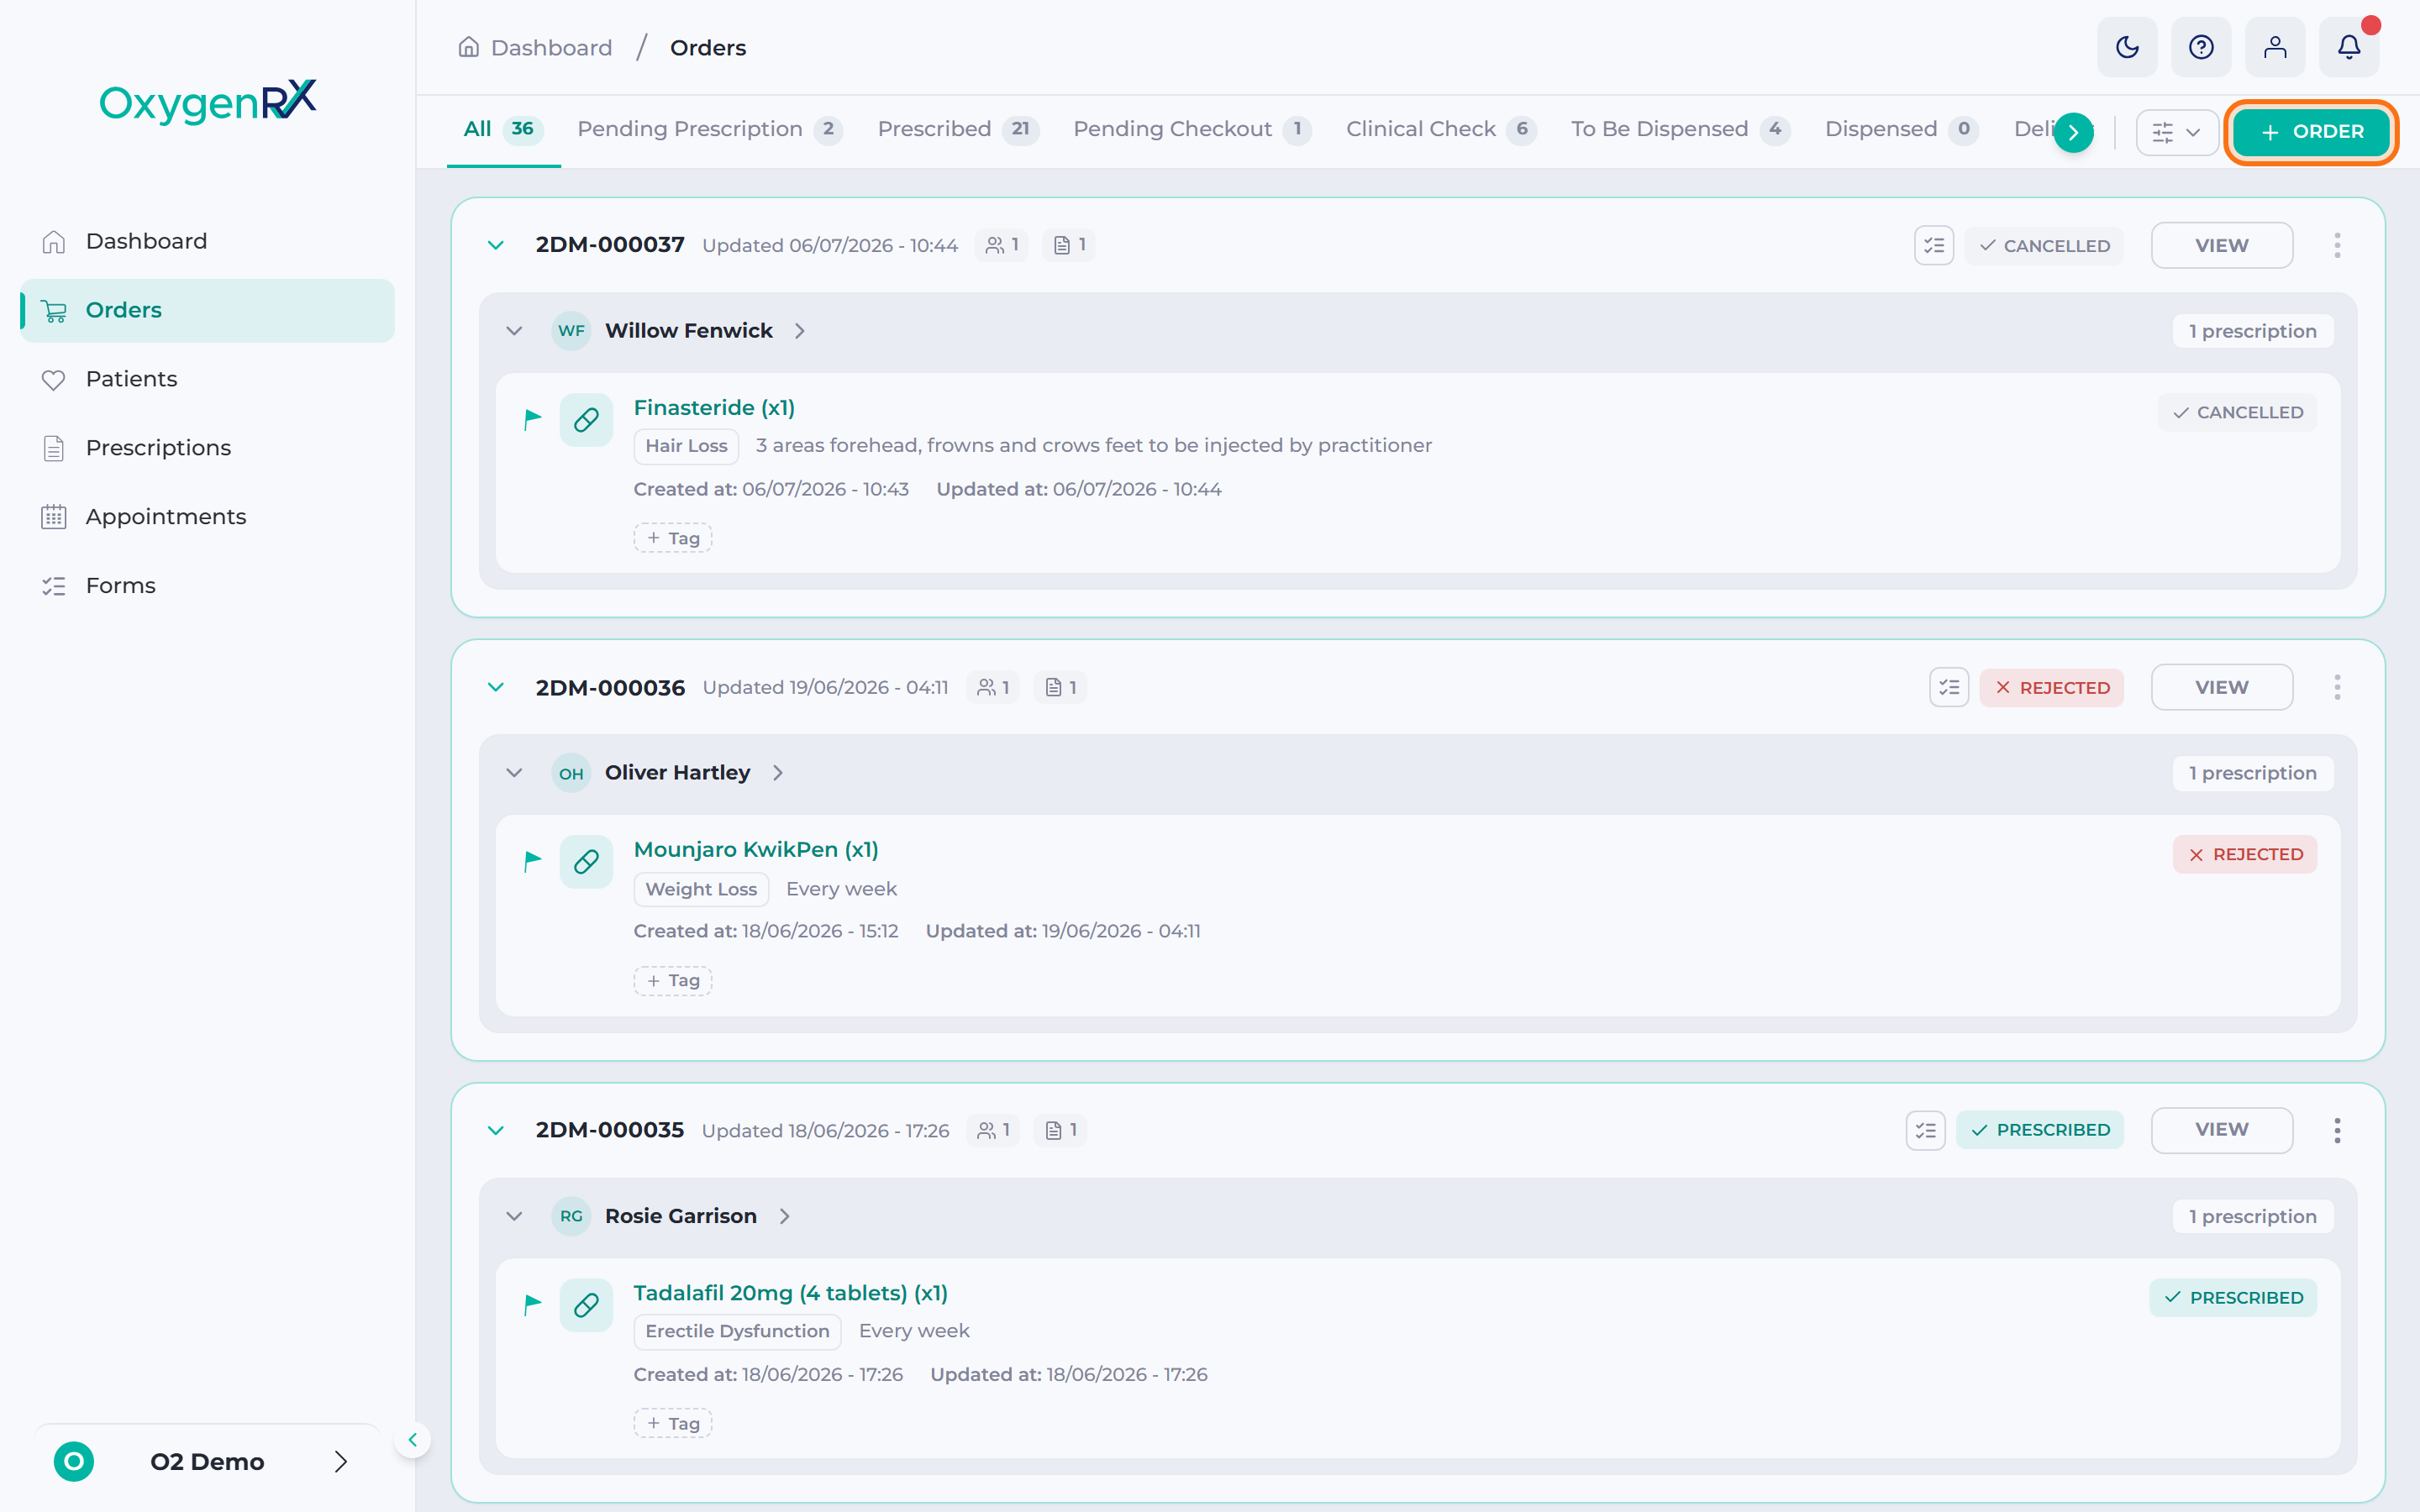Open more options for order 2DM-000035
The width and height of the screenshot is (2420, 1512).
(2337, 1130)
